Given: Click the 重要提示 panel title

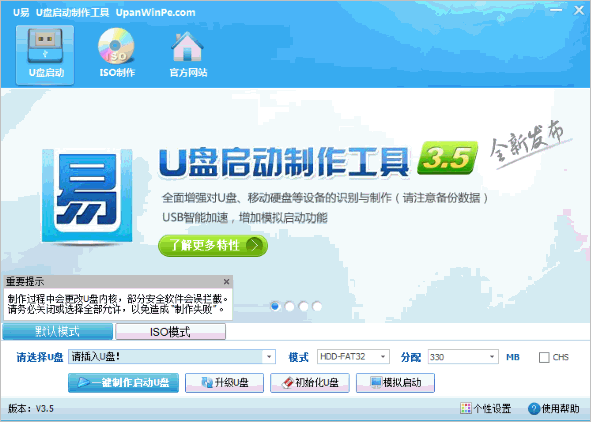Looking at the screenshot, I should point(25,281).
